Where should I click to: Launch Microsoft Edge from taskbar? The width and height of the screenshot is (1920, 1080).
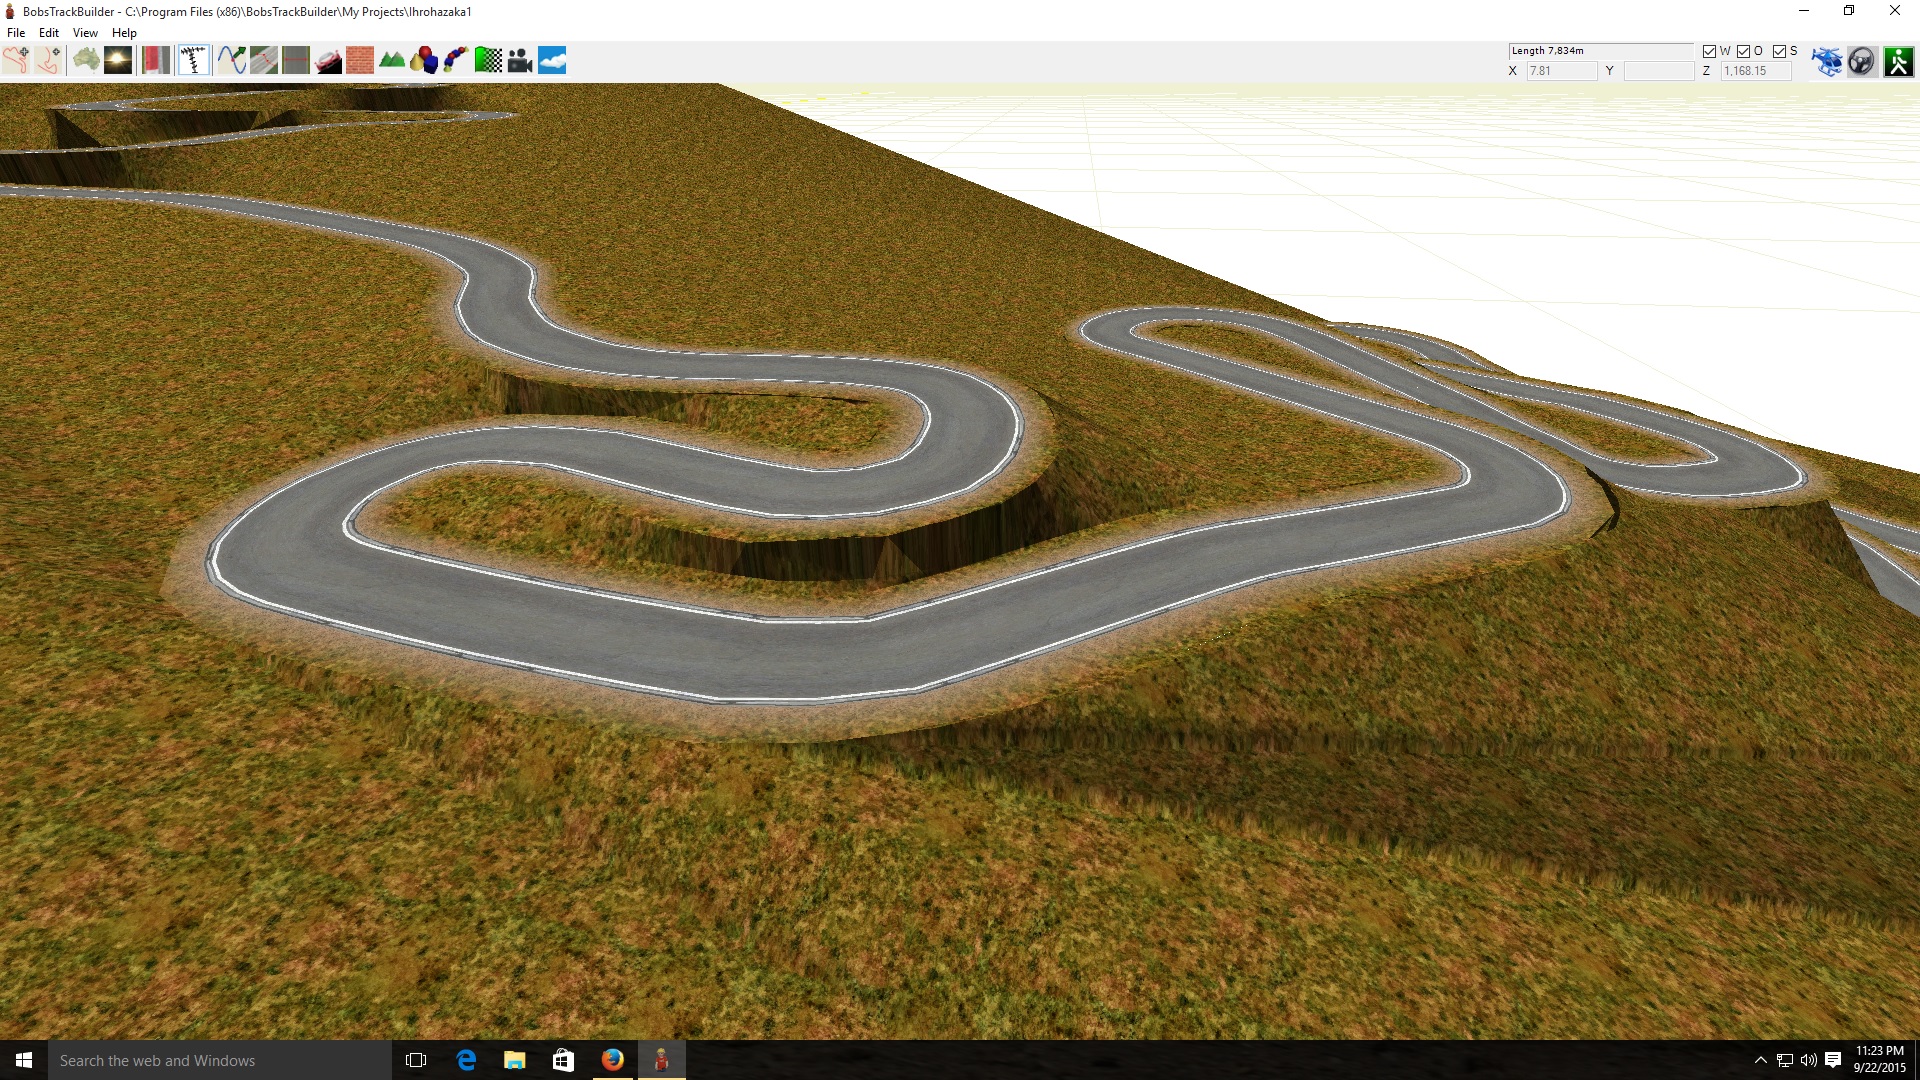pos(466,1060)
